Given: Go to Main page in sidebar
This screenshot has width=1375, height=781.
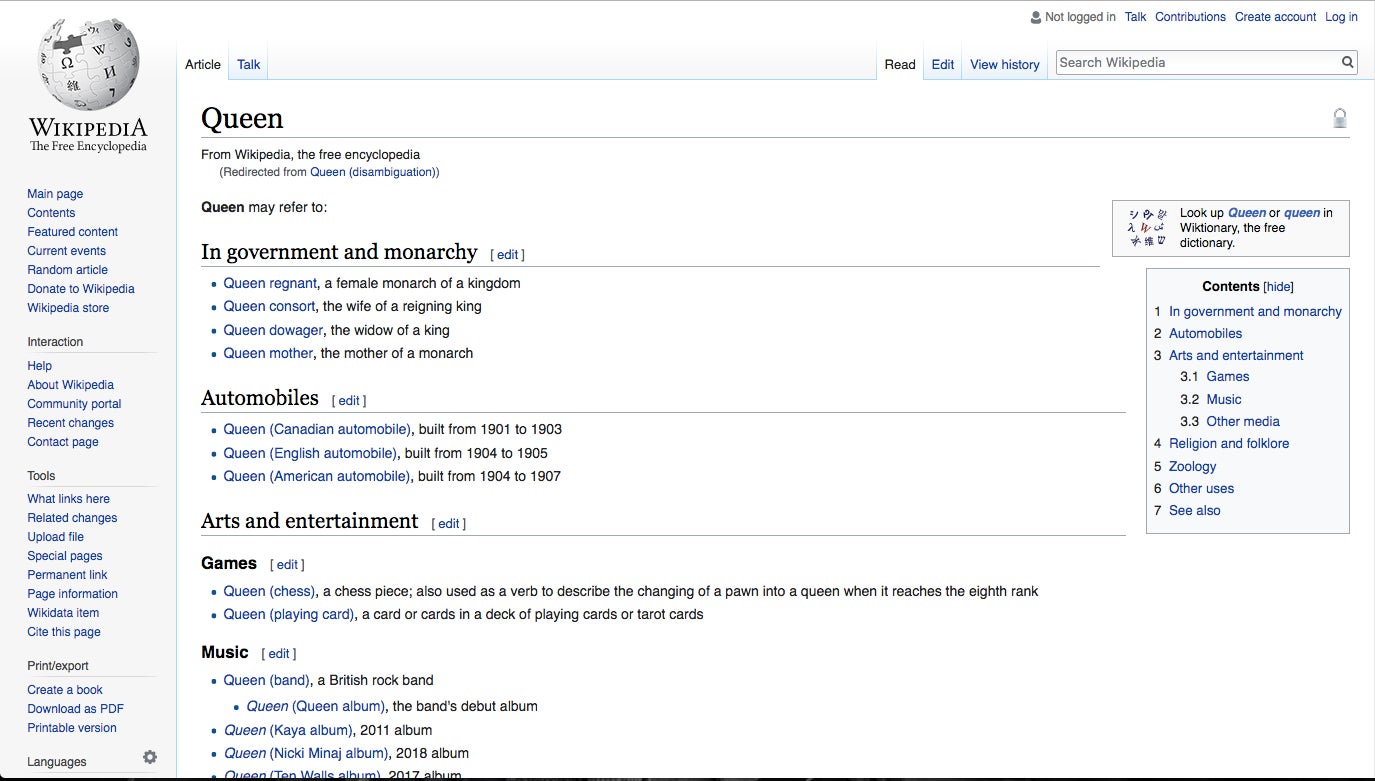Looking at the screenshot, I should click(55, 194).
